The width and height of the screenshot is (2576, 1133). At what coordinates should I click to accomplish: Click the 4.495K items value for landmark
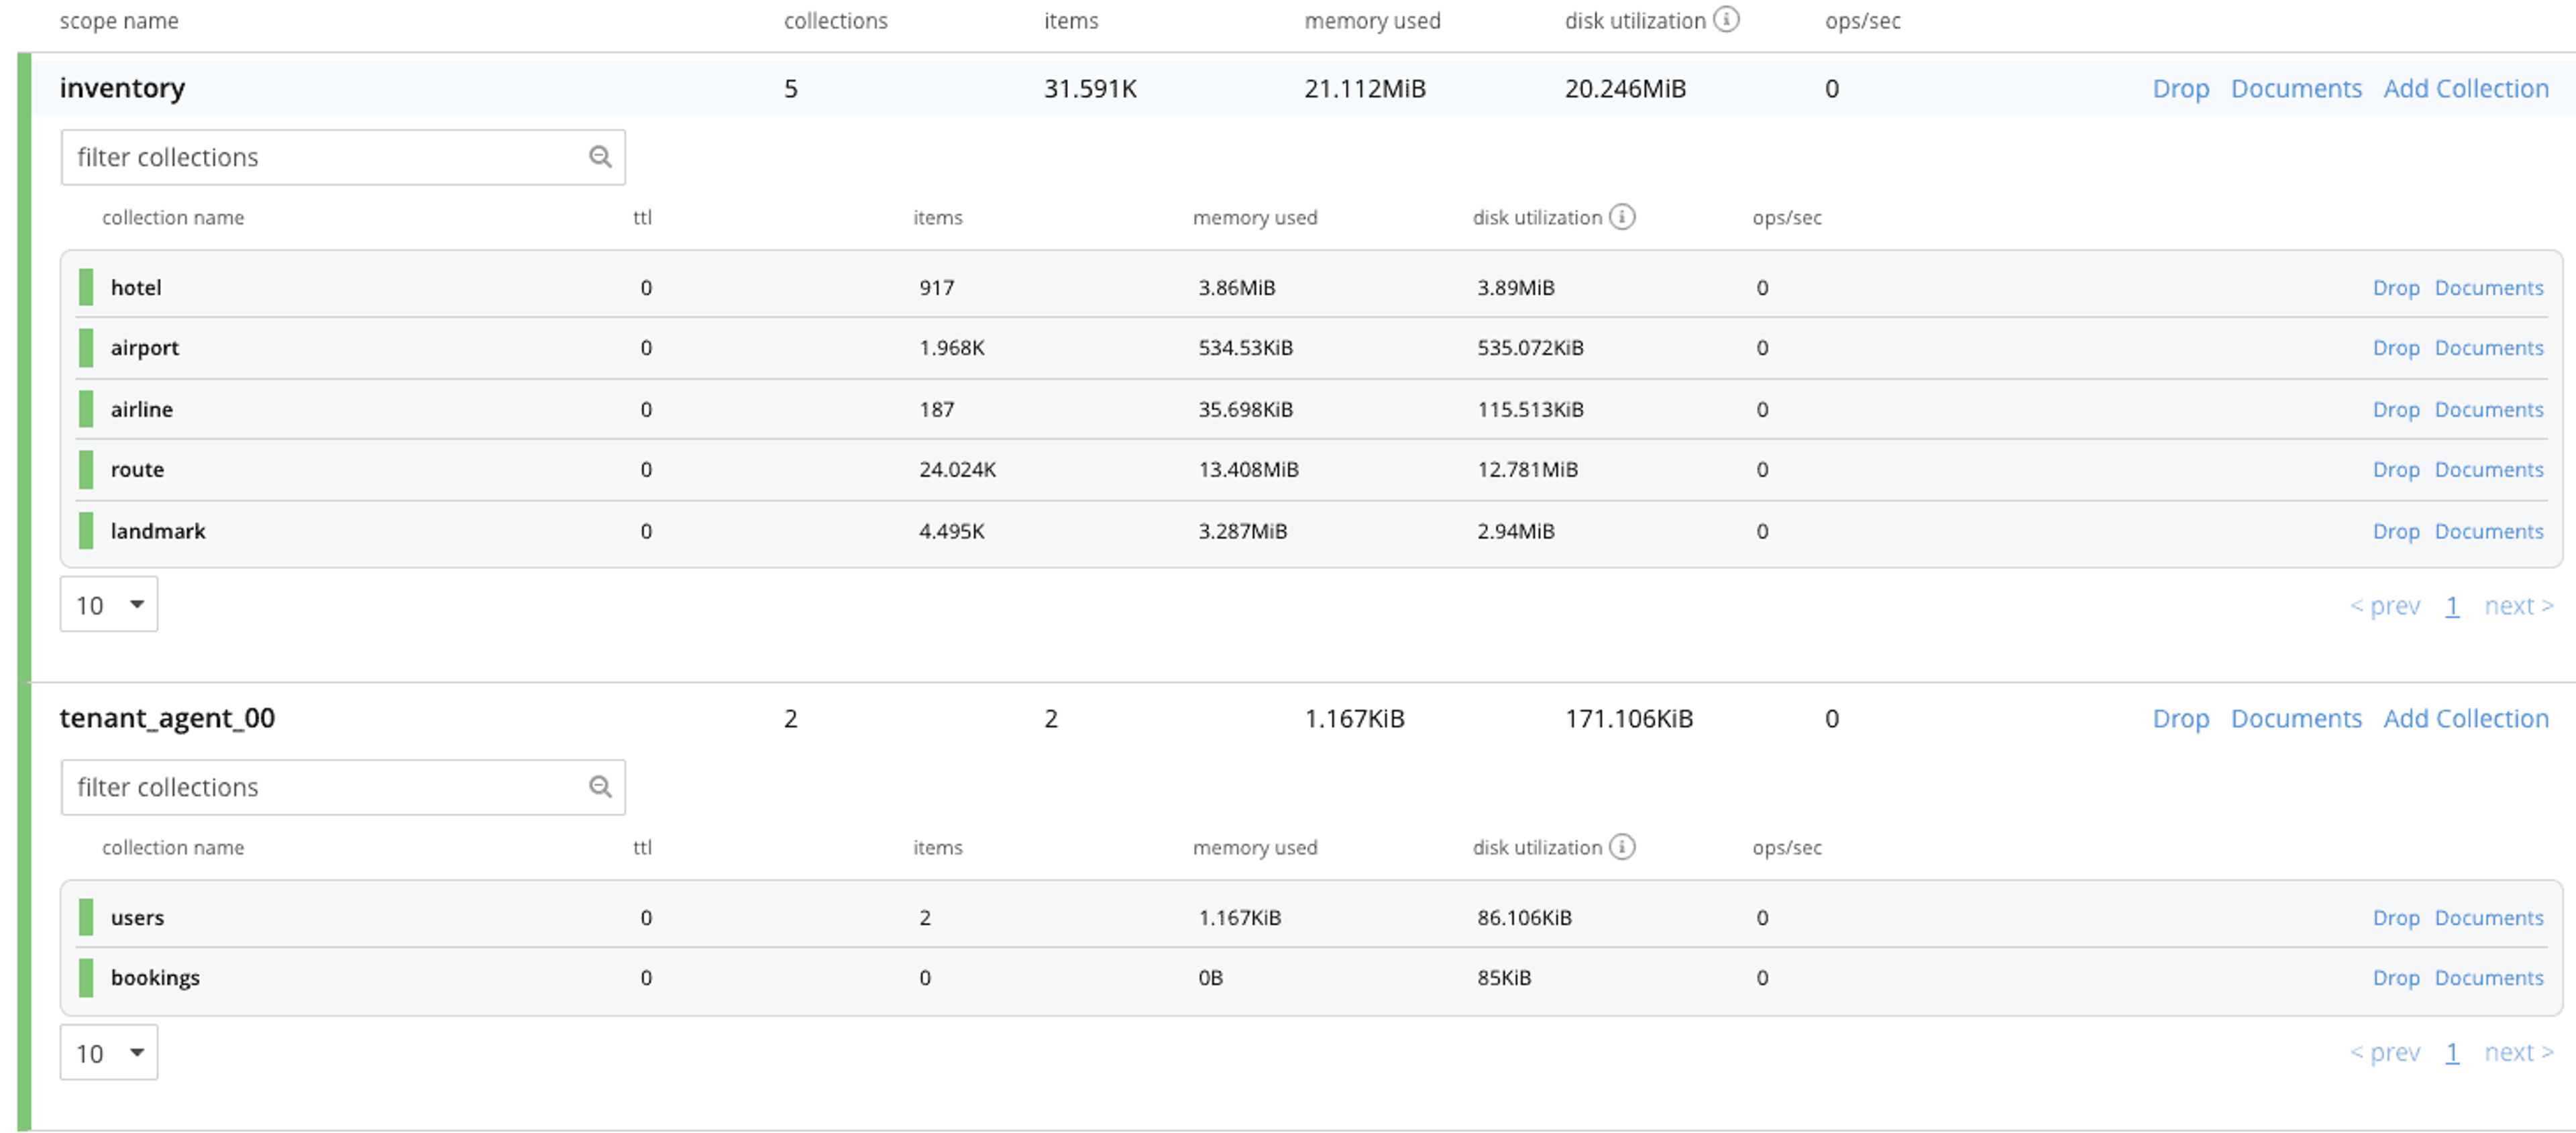(x=951, y=532)
